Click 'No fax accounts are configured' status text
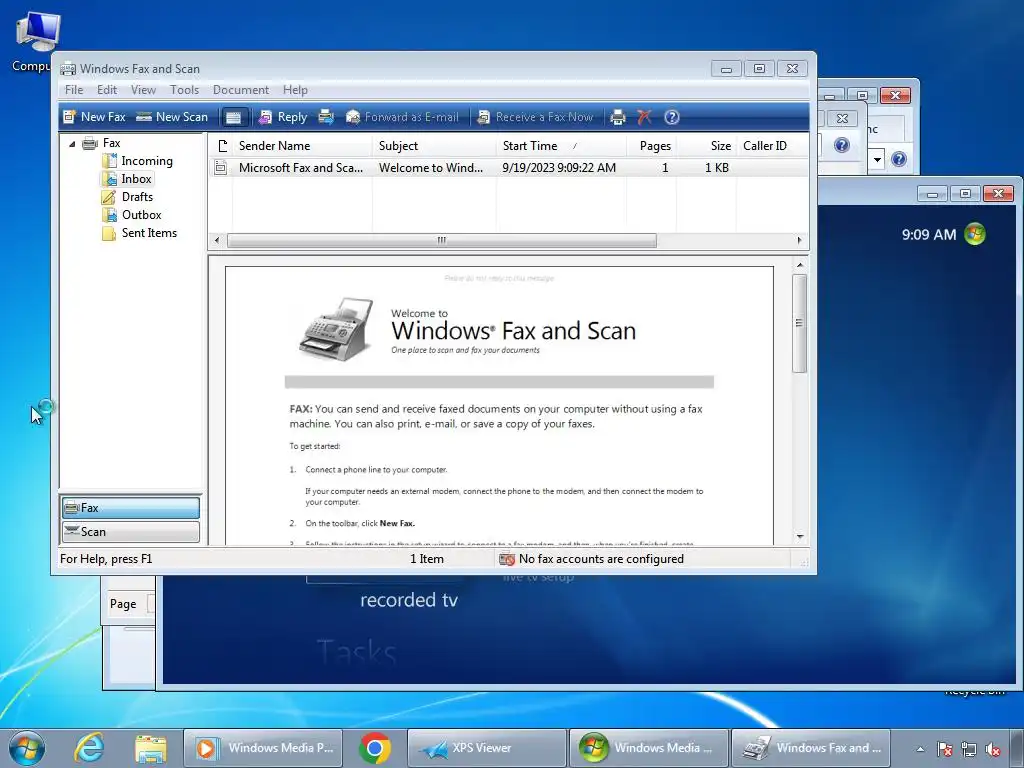This screenshot has height=768, width=1024. pyautogui.click(x=601, y=559)
